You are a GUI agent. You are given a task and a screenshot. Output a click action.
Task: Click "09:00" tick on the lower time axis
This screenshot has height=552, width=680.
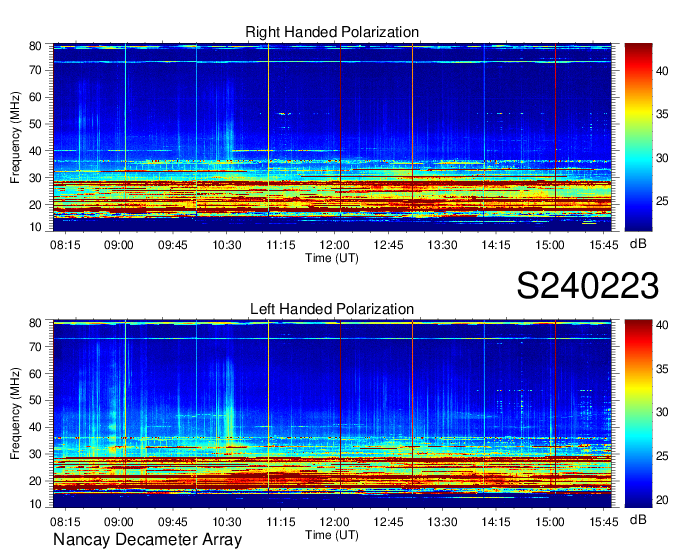(119, 522)
